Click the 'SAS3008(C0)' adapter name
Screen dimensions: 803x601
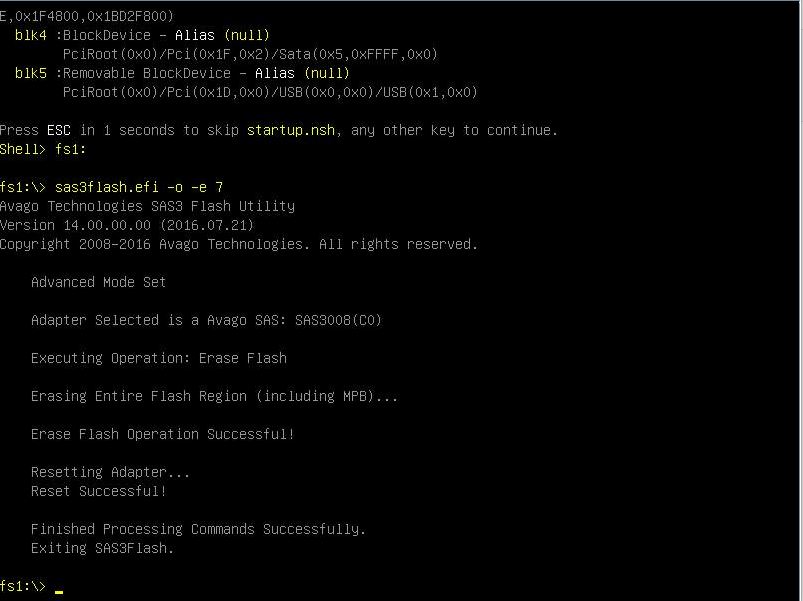point(338,320)
